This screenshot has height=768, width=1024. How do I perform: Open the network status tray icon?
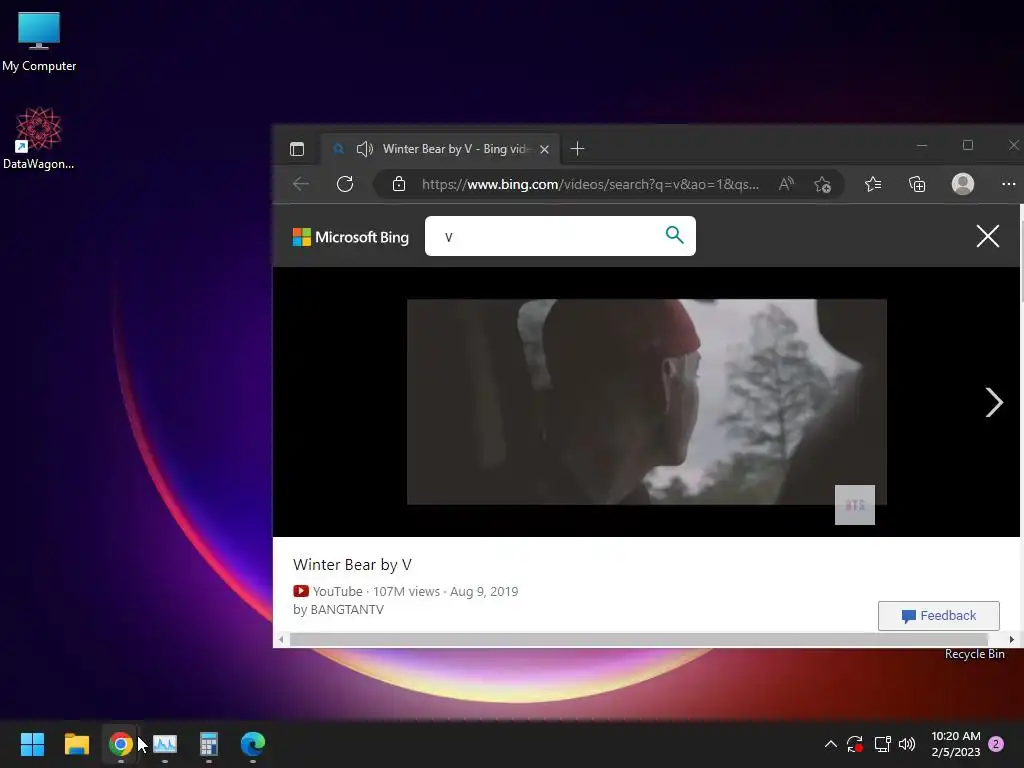coord(882,744)
